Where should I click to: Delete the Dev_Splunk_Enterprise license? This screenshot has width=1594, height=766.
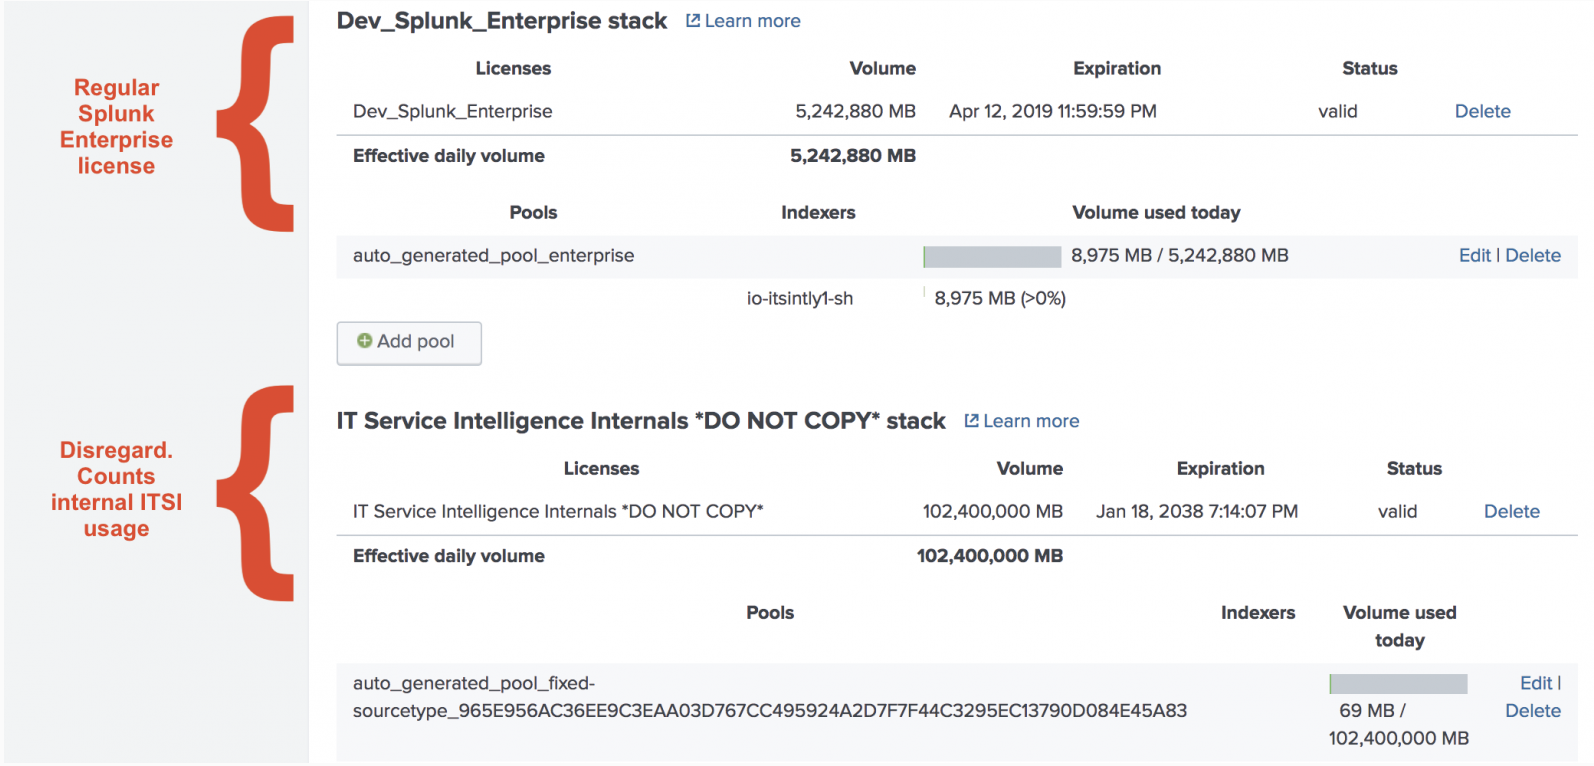(x=1482, y=111)
